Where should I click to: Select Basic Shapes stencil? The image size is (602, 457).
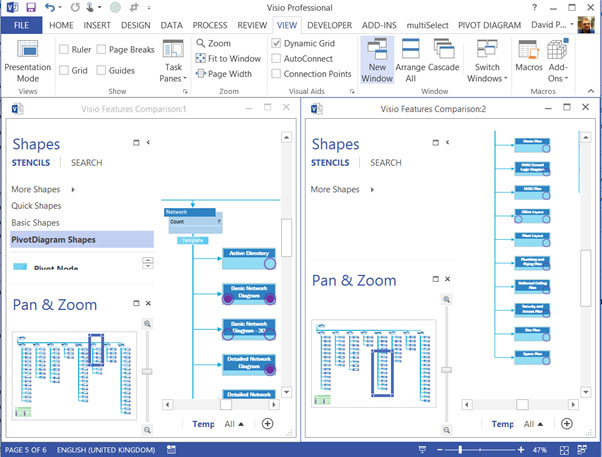tap(35, 223)
